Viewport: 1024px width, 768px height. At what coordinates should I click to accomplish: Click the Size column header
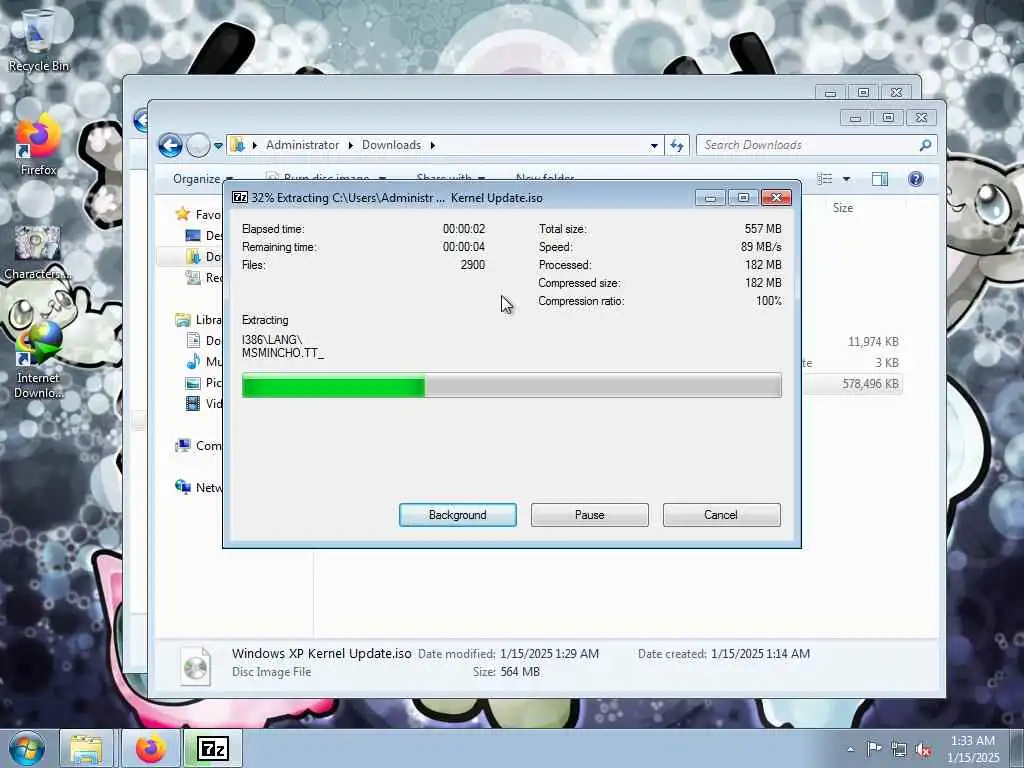[842, 208]
